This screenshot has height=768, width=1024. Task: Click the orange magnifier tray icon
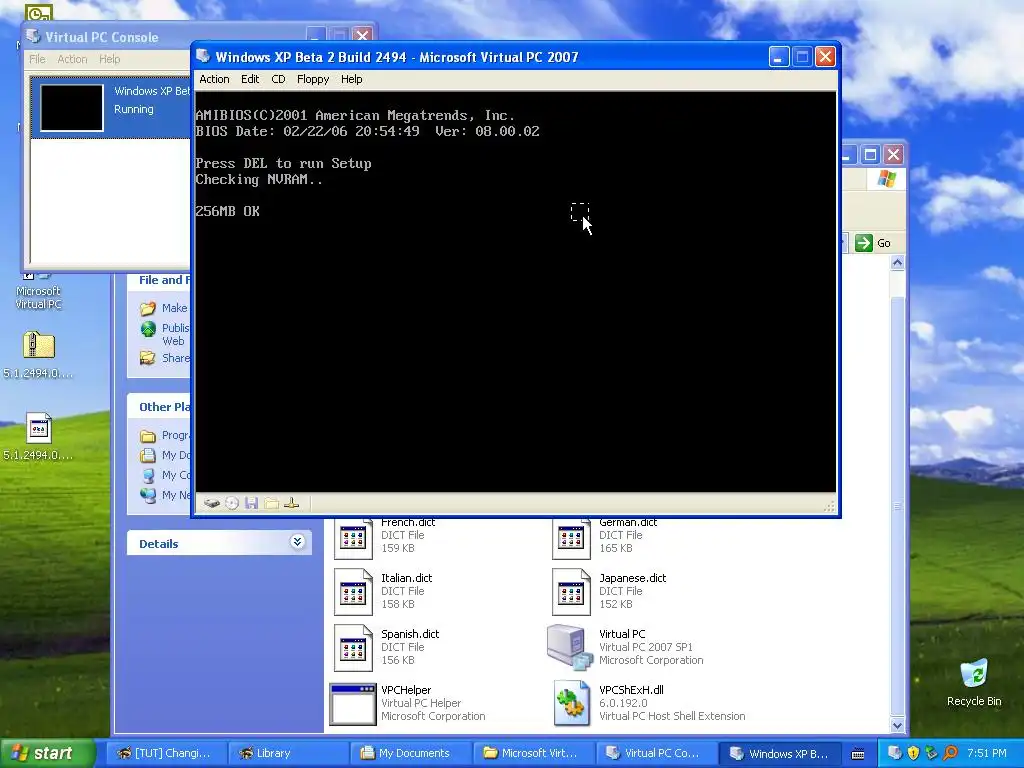pos(950,753)
